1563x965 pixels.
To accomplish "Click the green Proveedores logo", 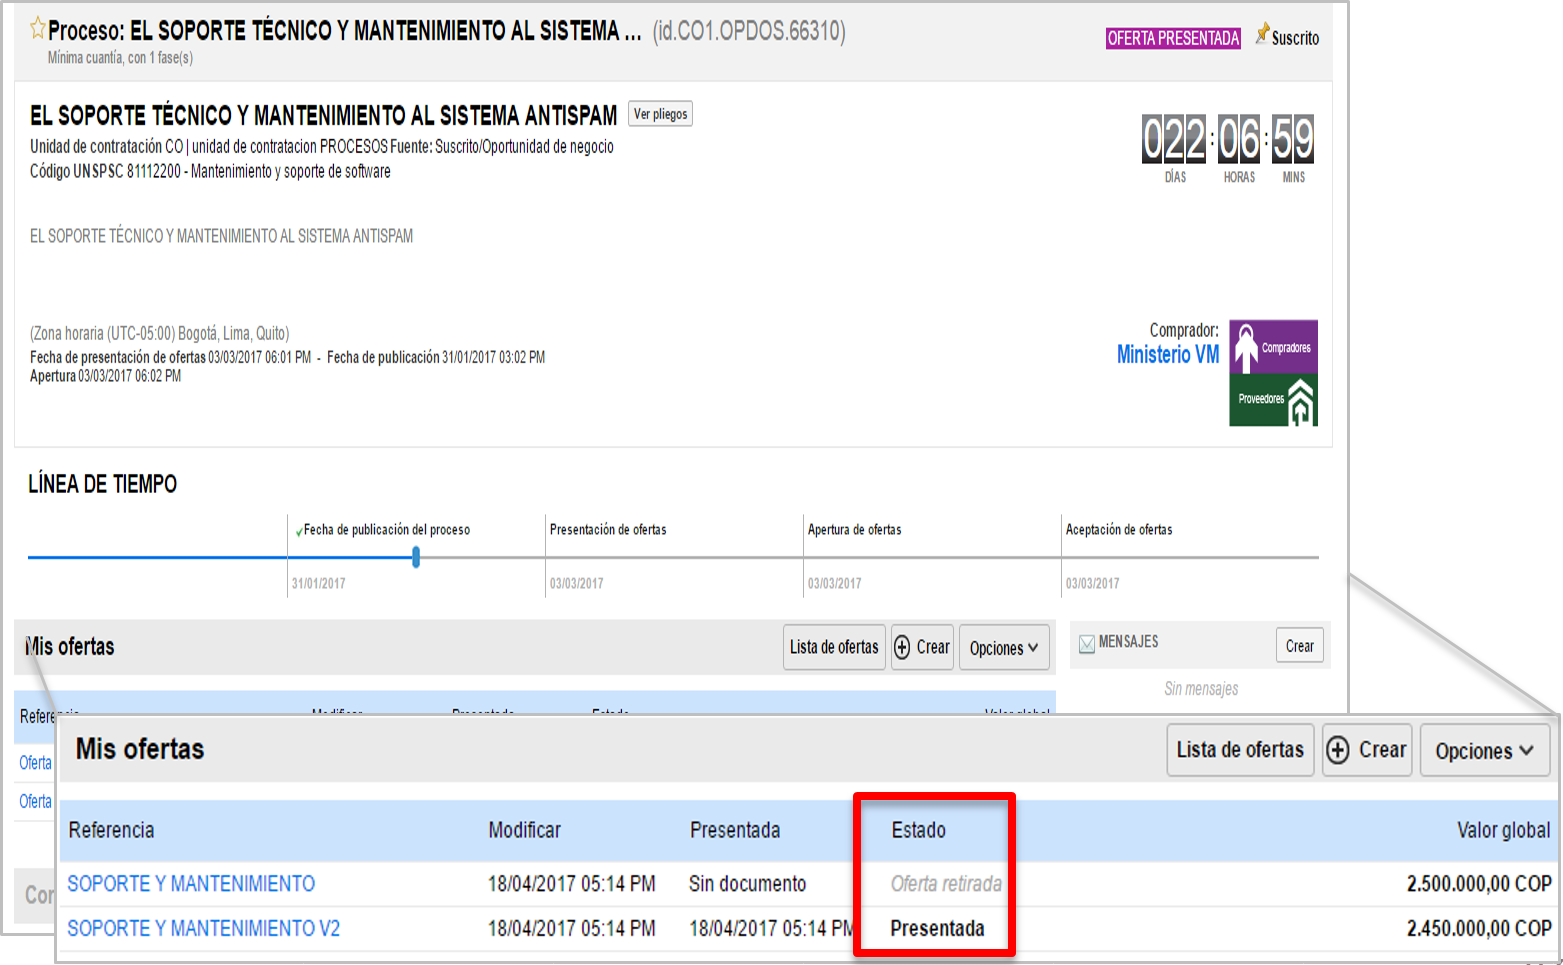I will tap(1273, 400).
